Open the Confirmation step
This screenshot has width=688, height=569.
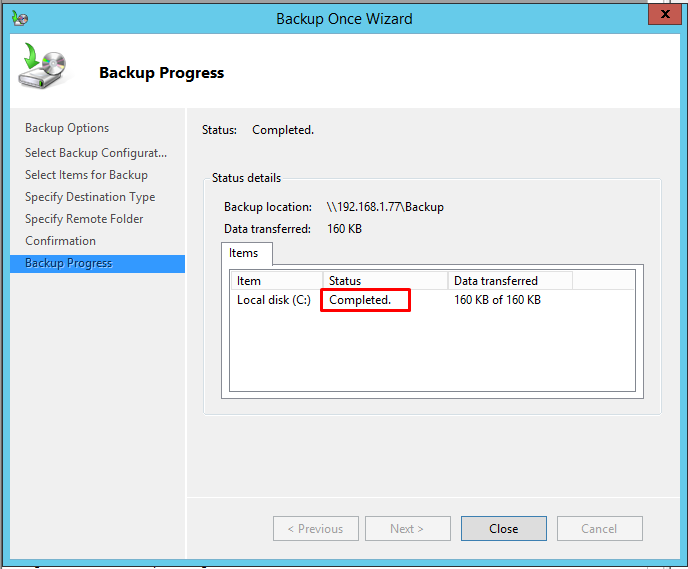coord(61,241)
